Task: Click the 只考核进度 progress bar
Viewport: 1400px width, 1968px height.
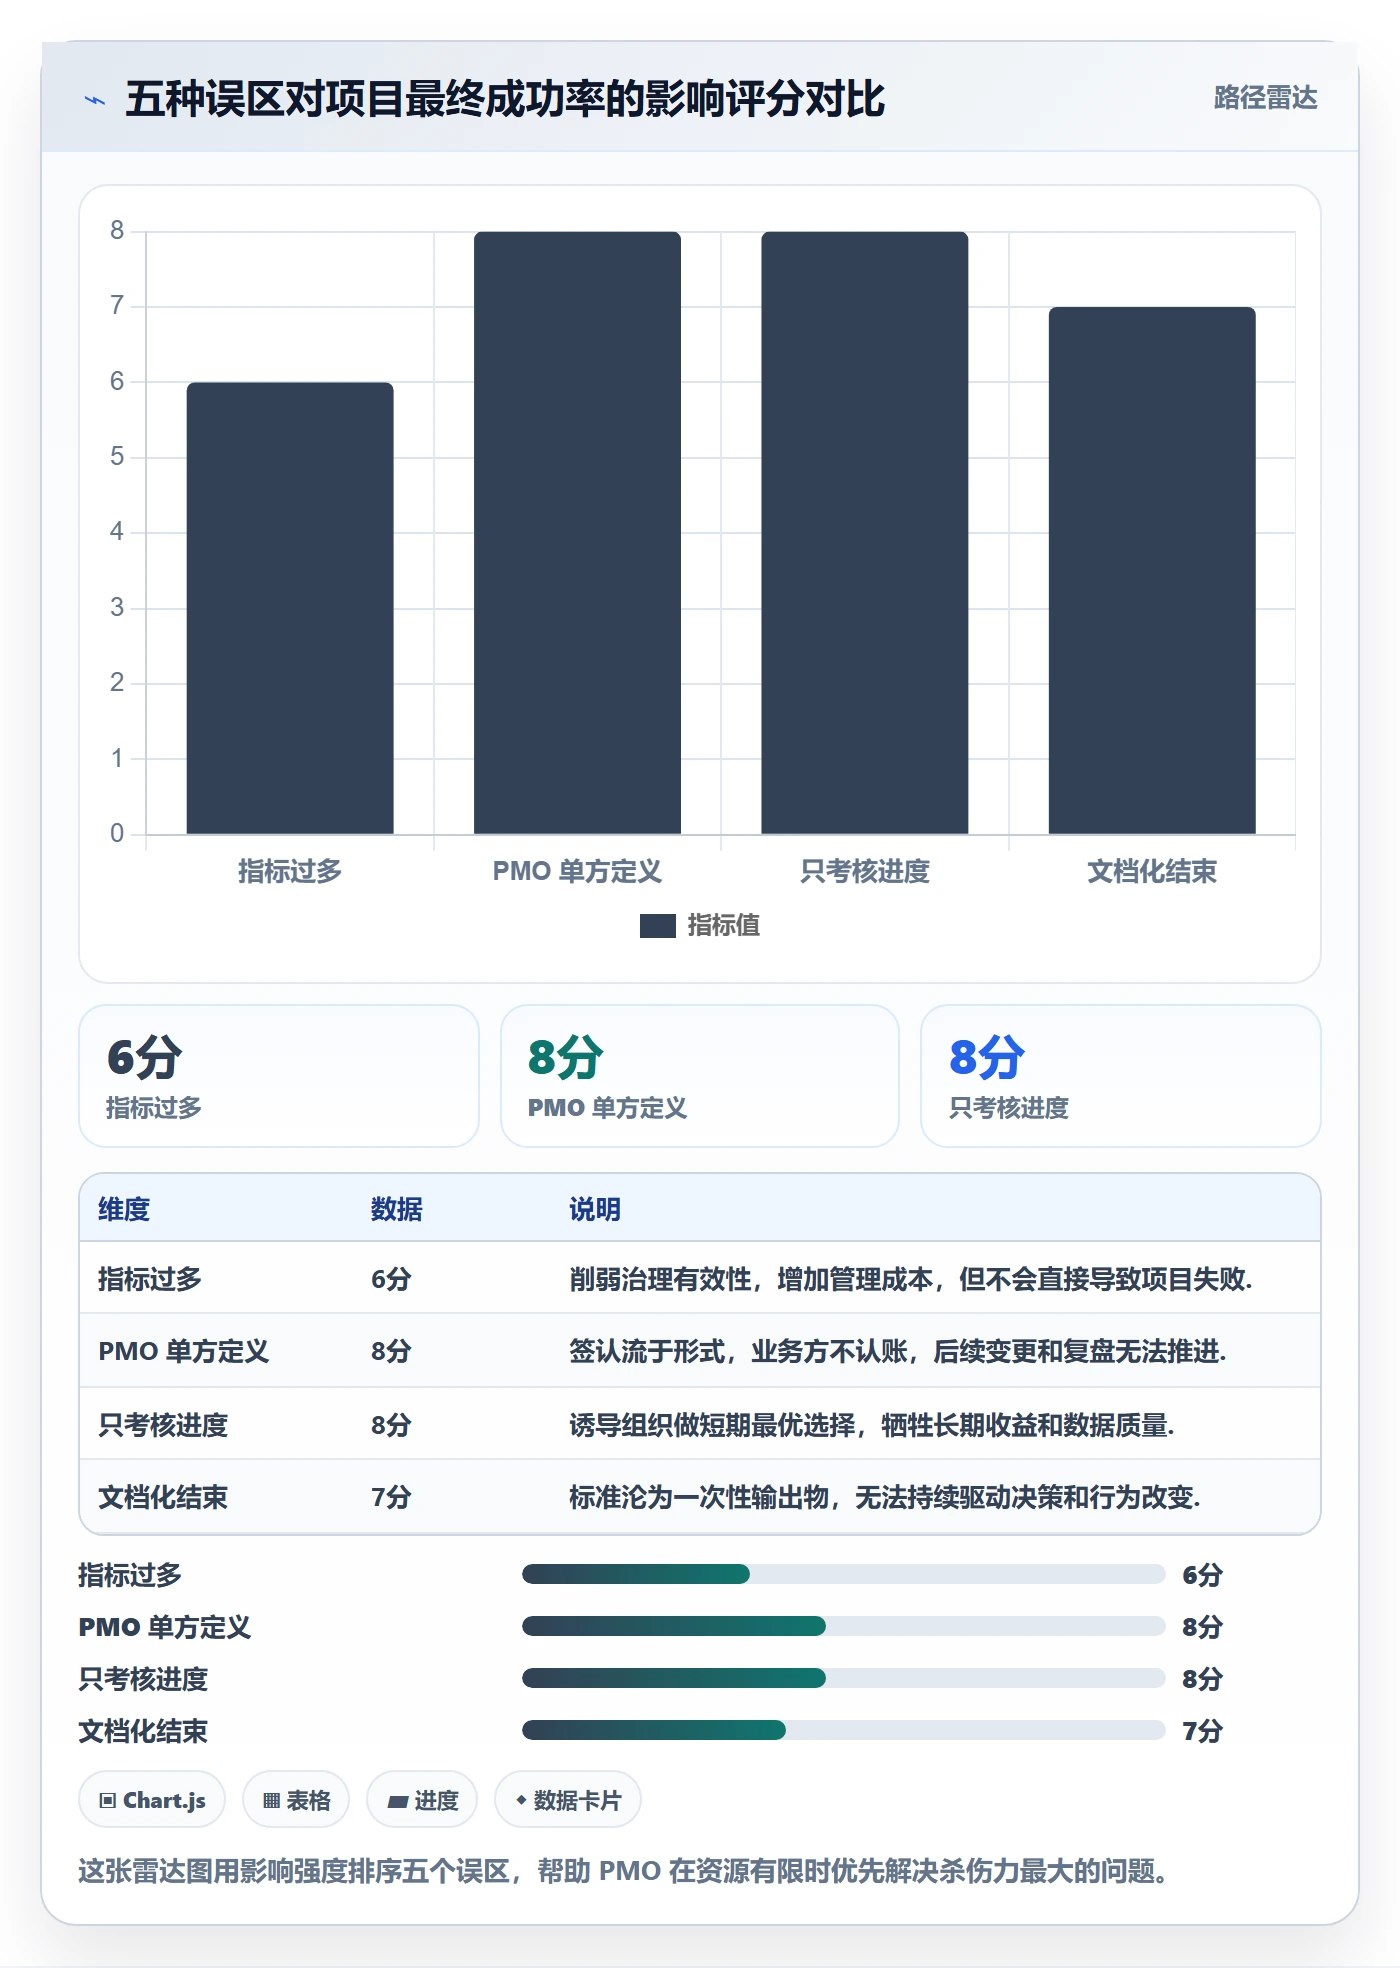Action: tap(844, 1678)
